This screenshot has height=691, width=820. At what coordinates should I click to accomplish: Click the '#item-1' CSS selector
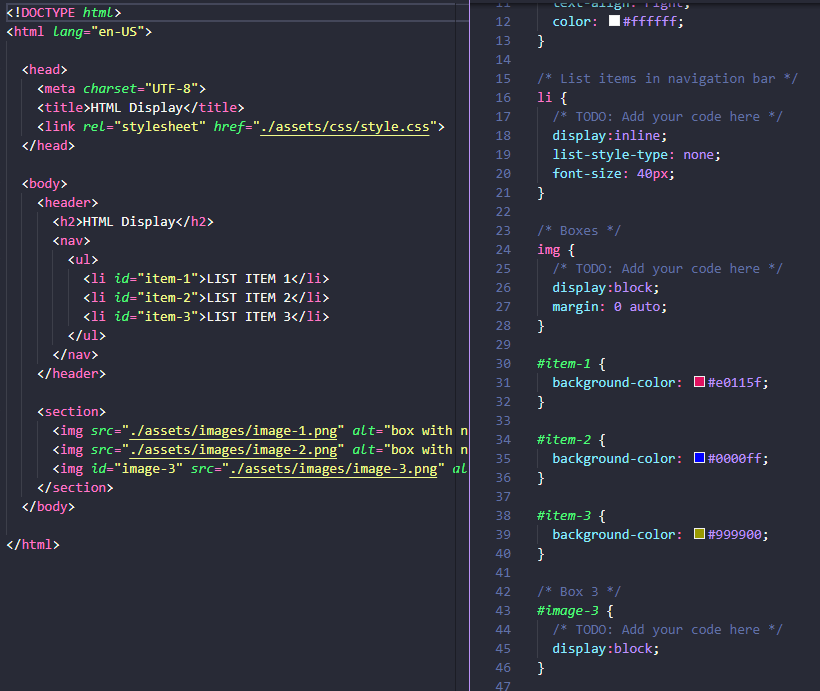[x=564, y=364]
